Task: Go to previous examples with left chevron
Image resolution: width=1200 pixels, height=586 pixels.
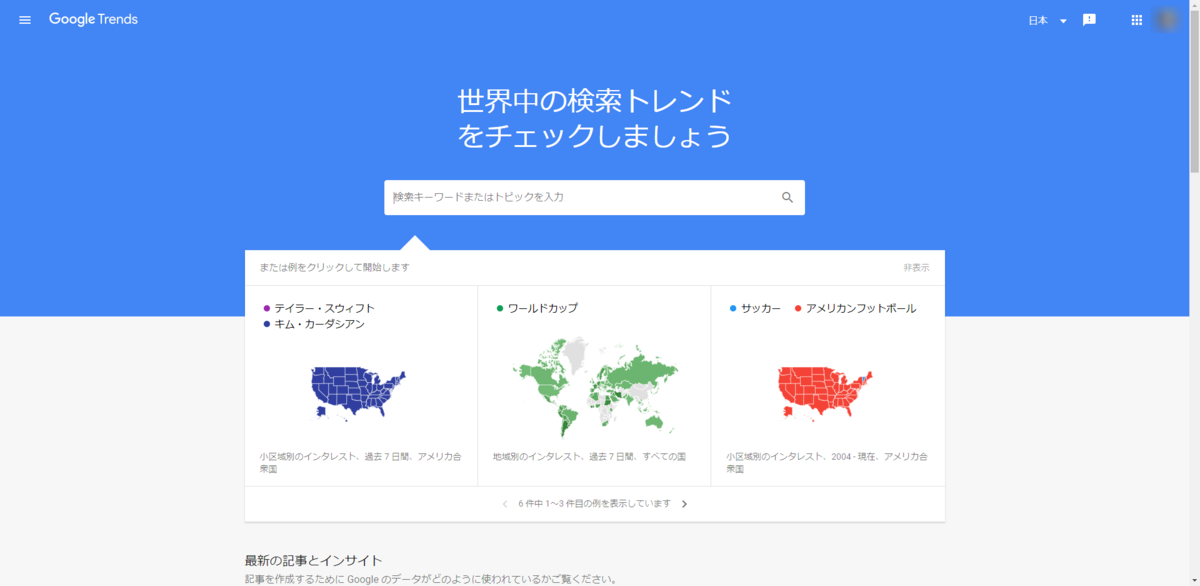Action: point(505,504)
